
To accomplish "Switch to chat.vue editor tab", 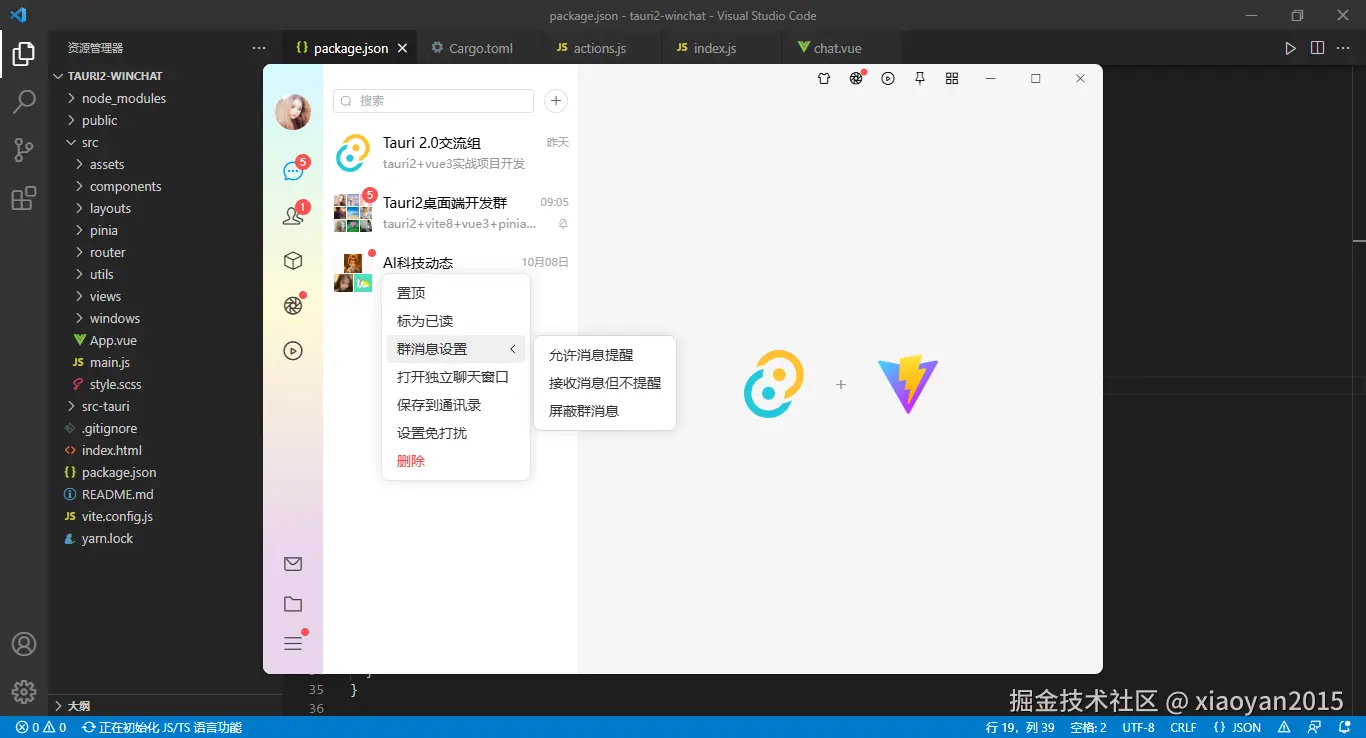I will point(837,48).
